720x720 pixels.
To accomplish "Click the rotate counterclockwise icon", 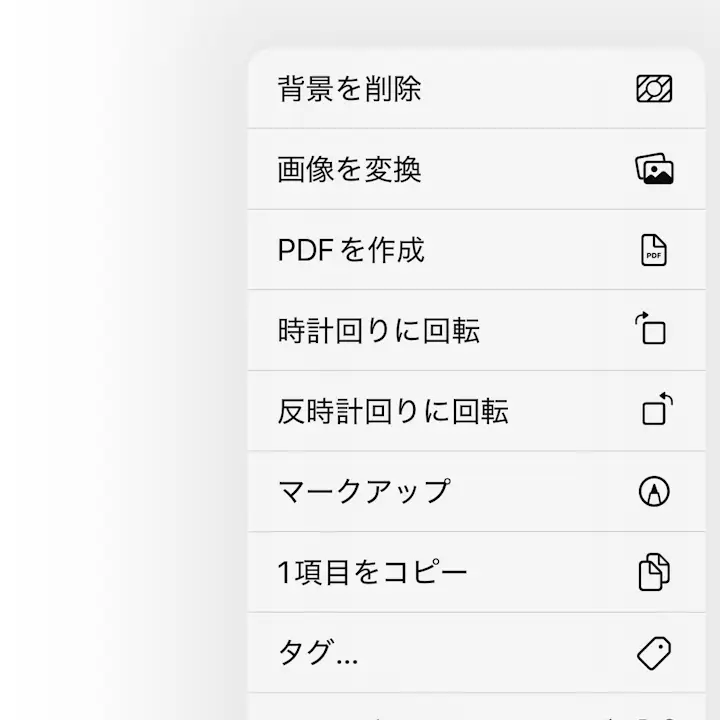I will (656, 410).
